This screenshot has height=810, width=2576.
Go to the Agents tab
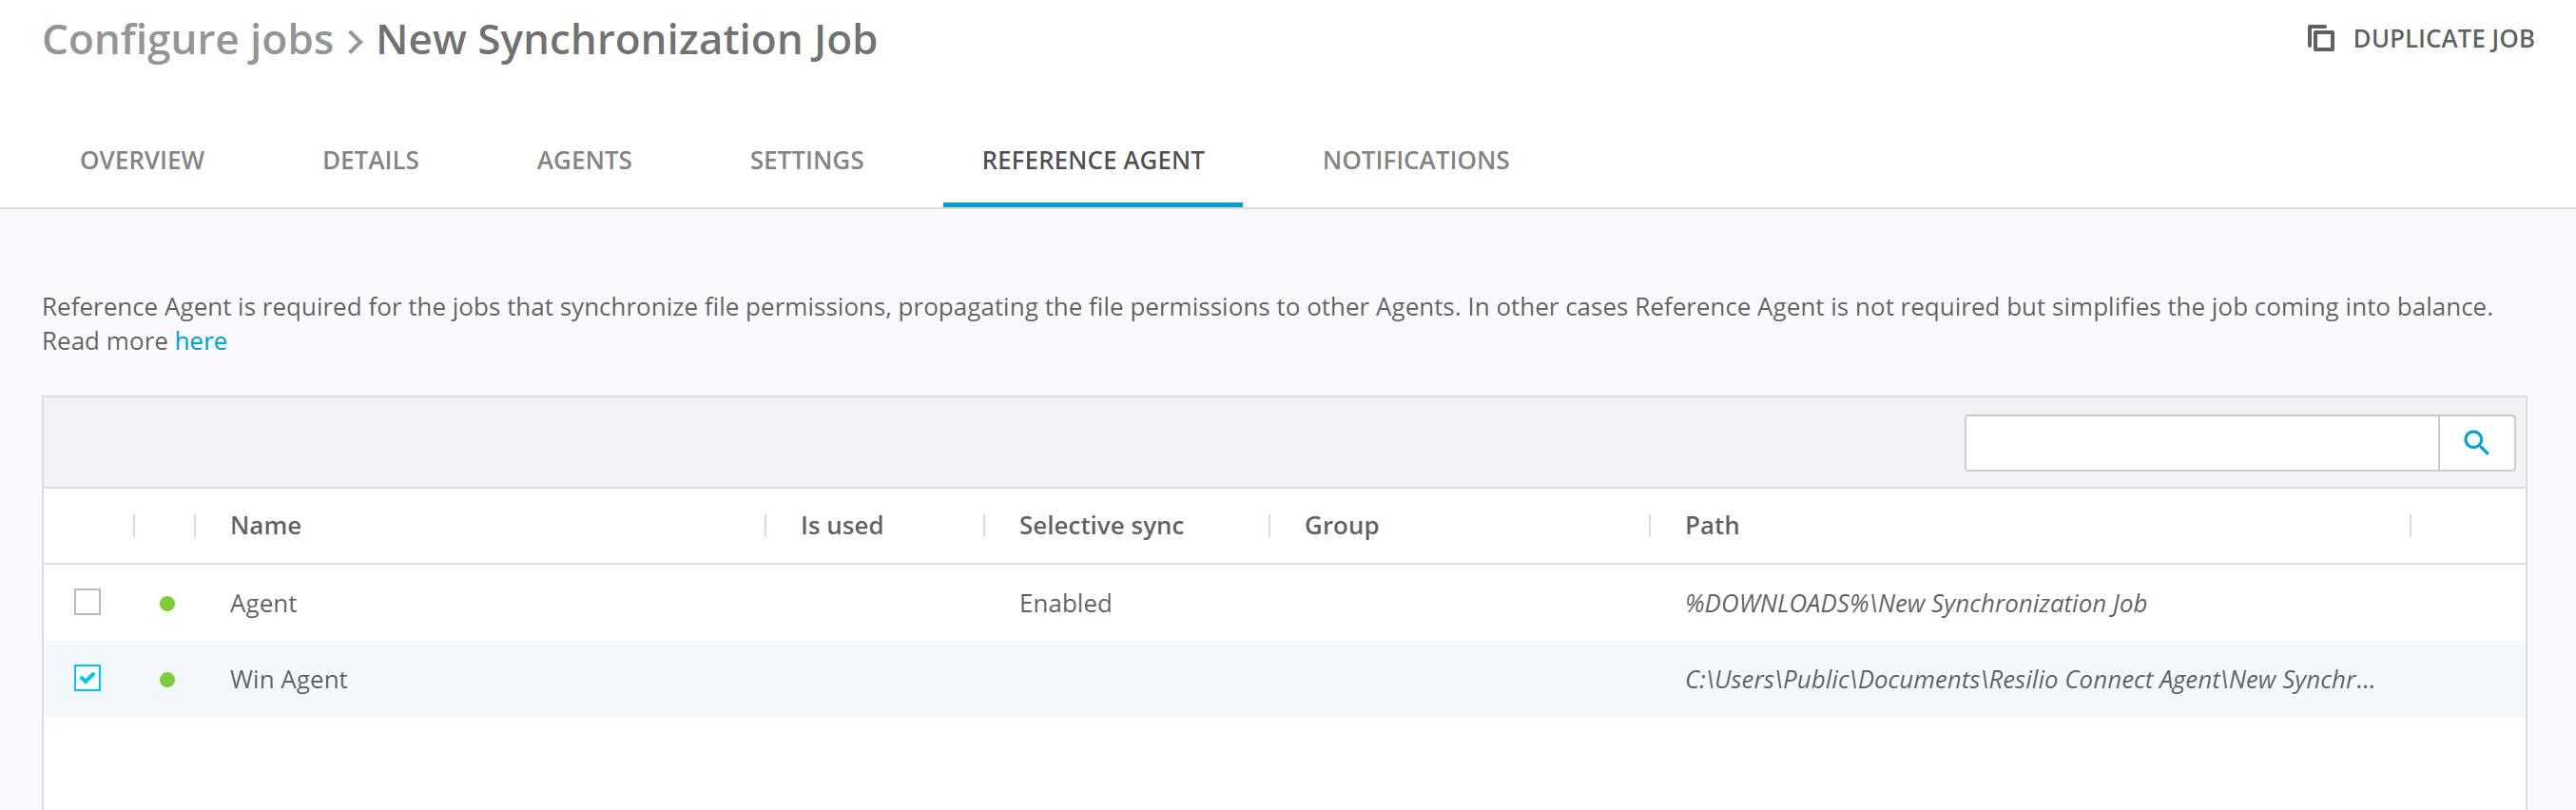tap(584, 160)
